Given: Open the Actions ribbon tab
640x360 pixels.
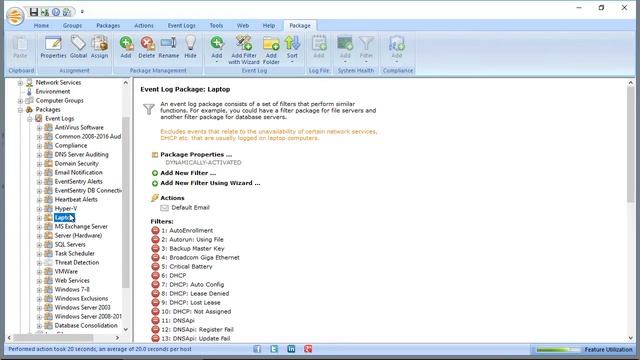Looking at the screenshot, I should (144, 25).
